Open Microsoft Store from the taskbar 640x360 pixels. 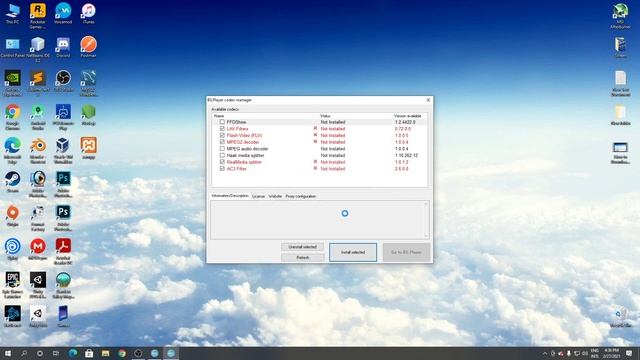(x=89, y=353)
